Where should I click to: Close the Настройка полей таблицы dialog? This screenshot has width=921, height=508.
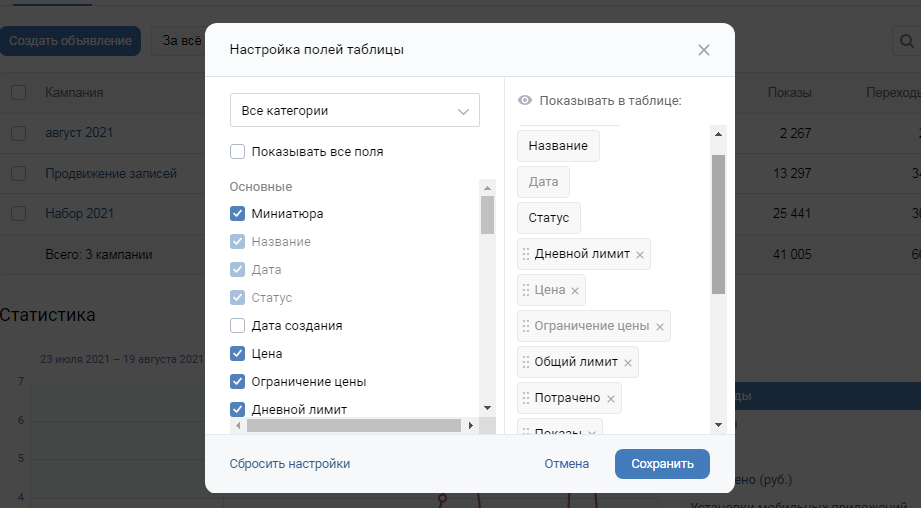click(x=704, y=50)
